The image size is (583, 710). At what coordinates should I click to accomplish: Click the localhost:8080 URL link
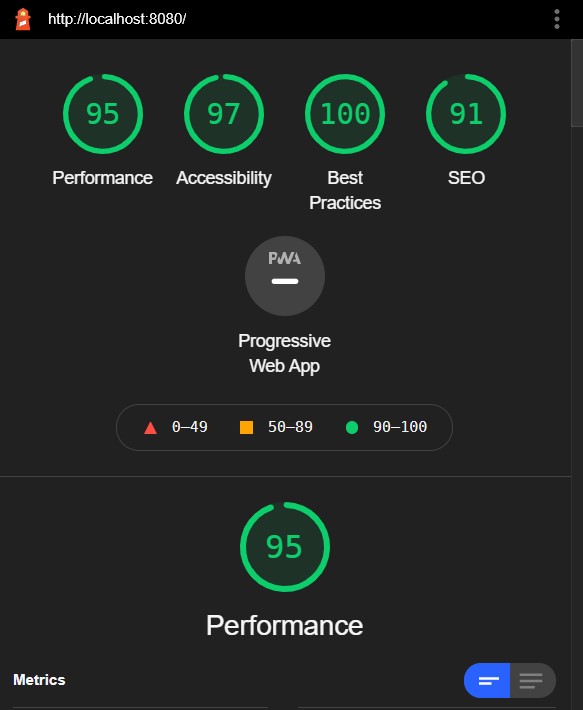click(x=117, y=19)
